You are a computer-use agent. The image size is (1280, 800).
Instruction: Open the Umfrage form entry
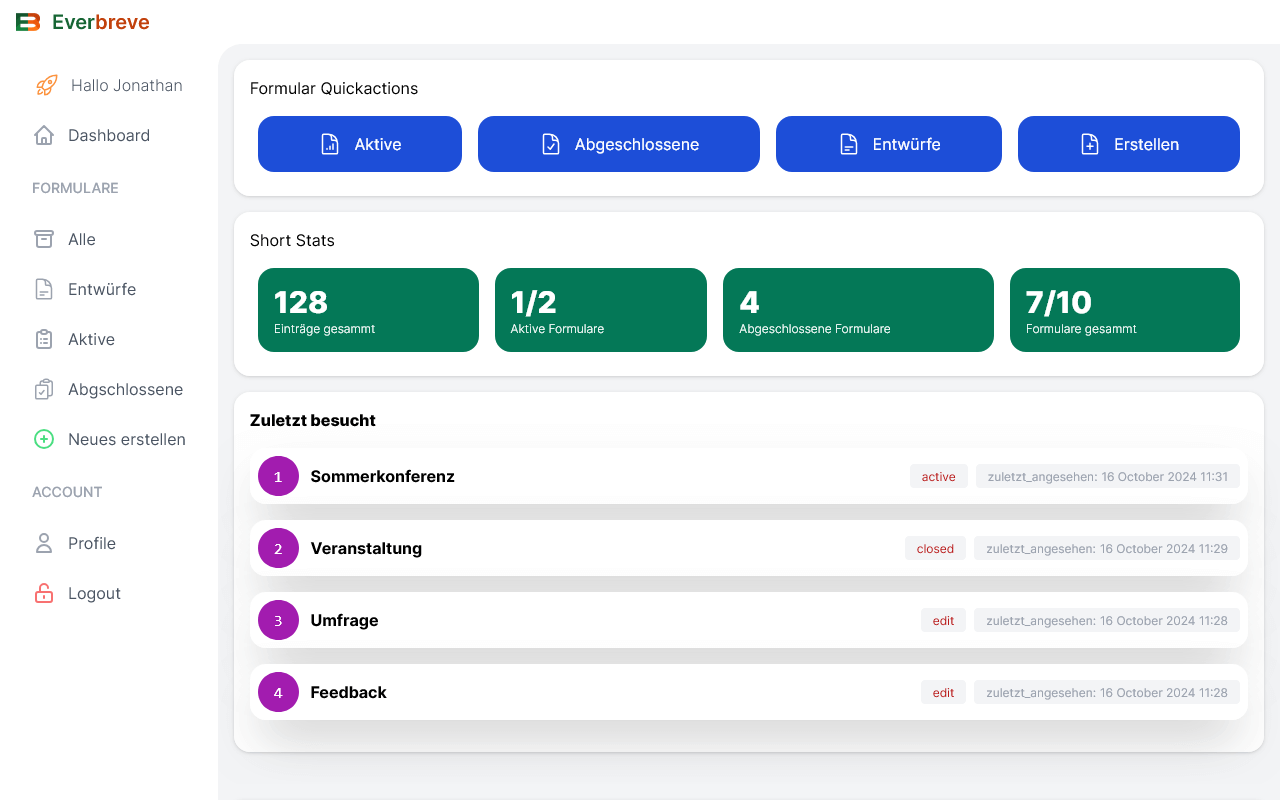749,620
